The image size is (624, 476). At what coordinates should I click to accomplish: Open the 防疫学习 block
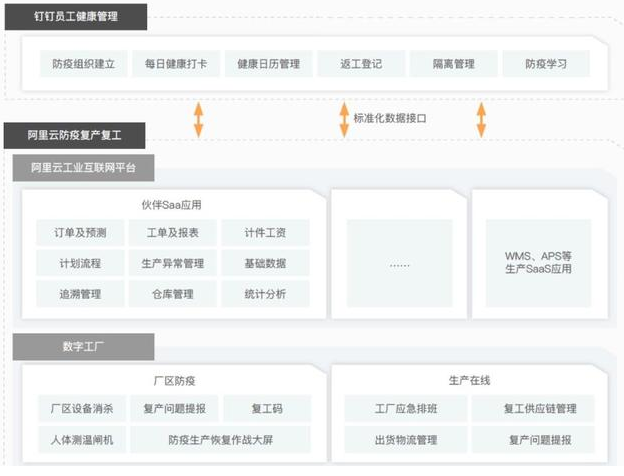(x=546, y=64)
